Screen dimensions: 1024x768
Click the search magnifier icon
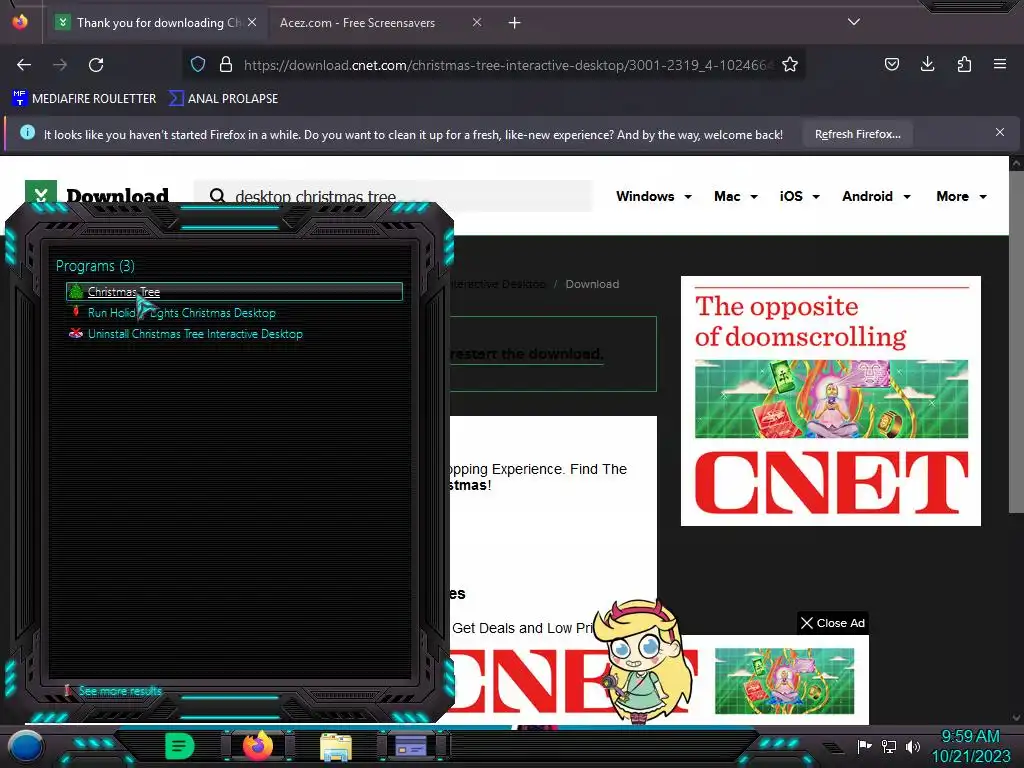pyautogui.click(x=217, y=196)
